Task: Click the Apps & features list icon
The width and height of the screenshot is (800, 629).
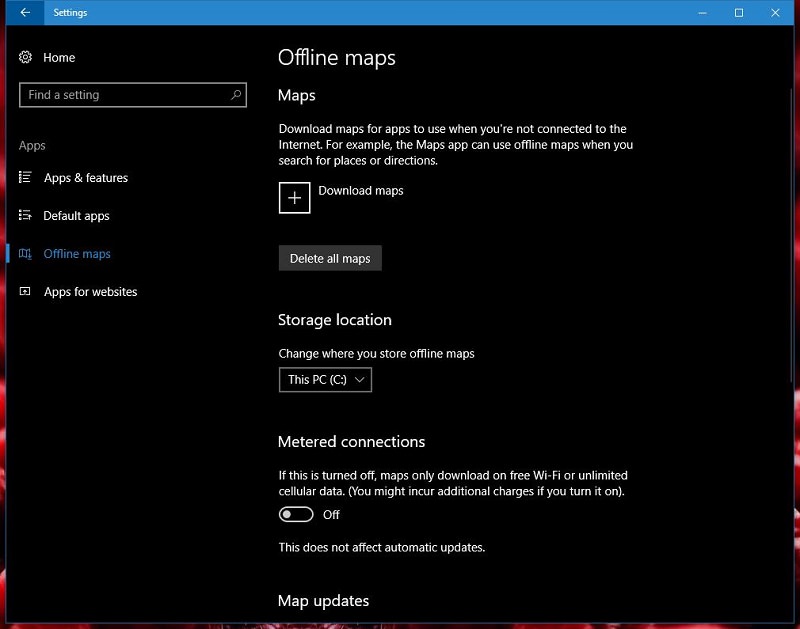Action: coord(26,178)
